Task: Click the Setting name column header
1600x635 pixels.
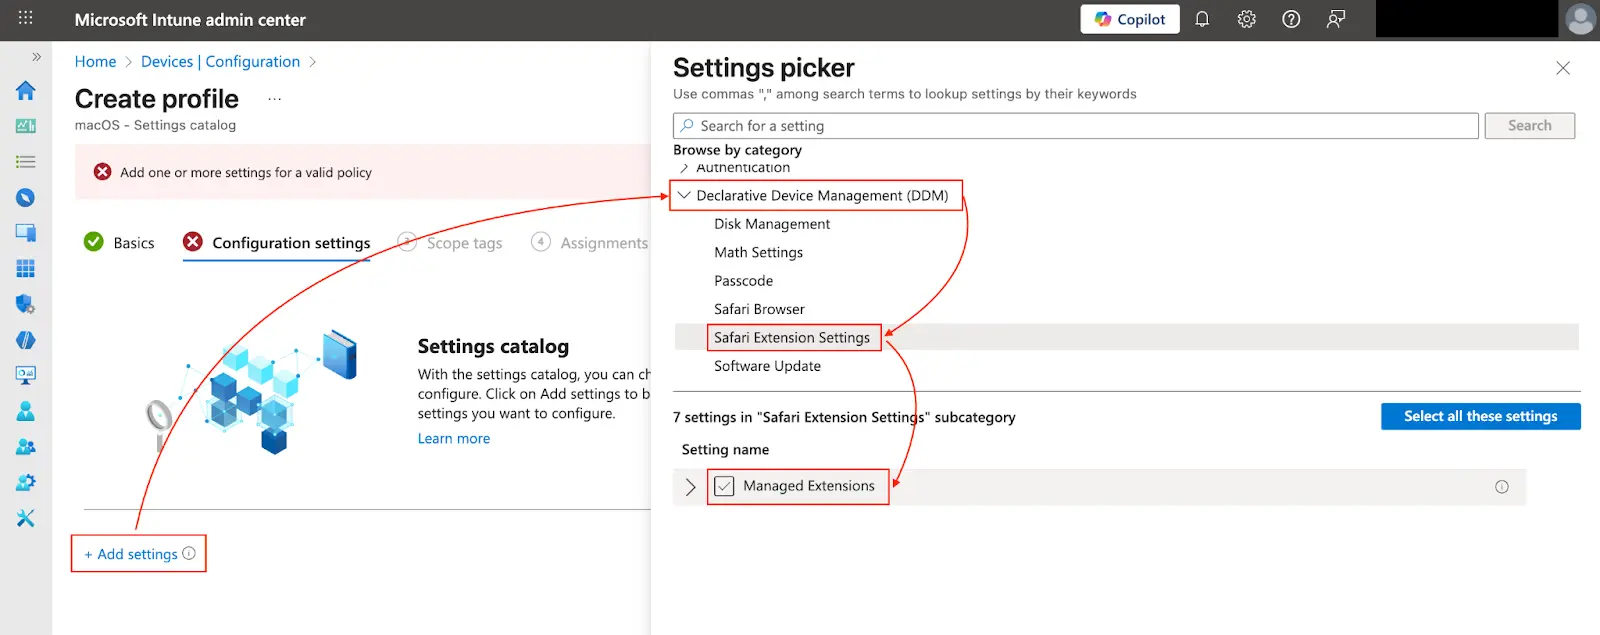Action: tap(725, 450)
